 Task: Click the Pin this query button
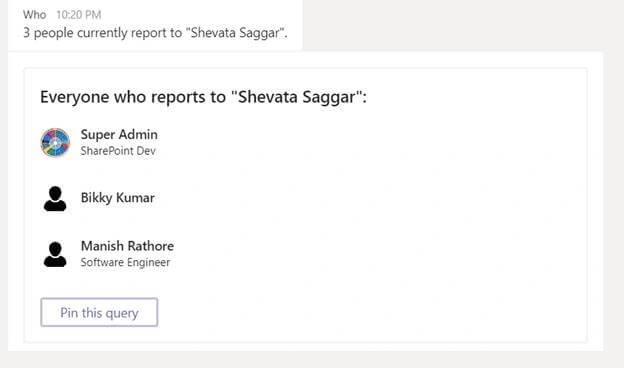coord(99,312)
